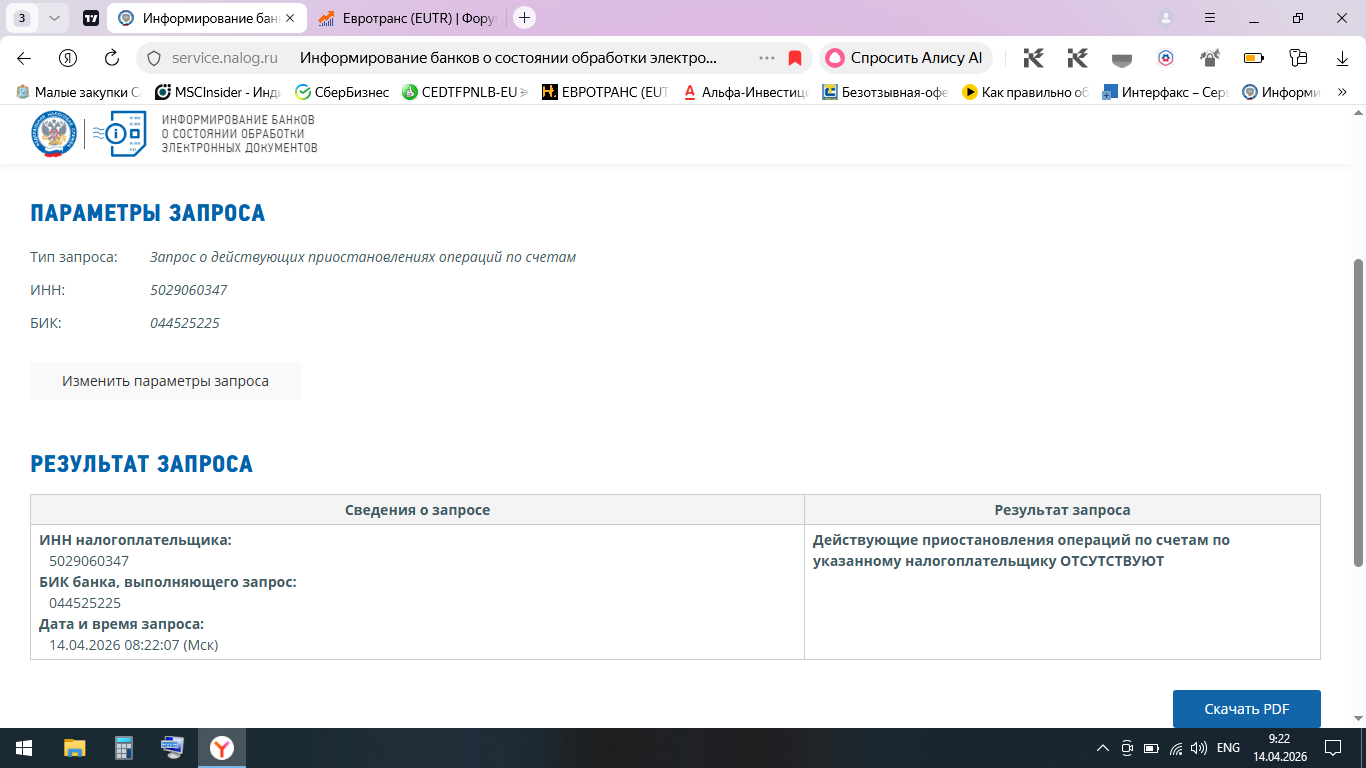Viewport: 1366px width, 768px height.
Task: Click the Сведения о запросе column header
Action: pos(417,510)
